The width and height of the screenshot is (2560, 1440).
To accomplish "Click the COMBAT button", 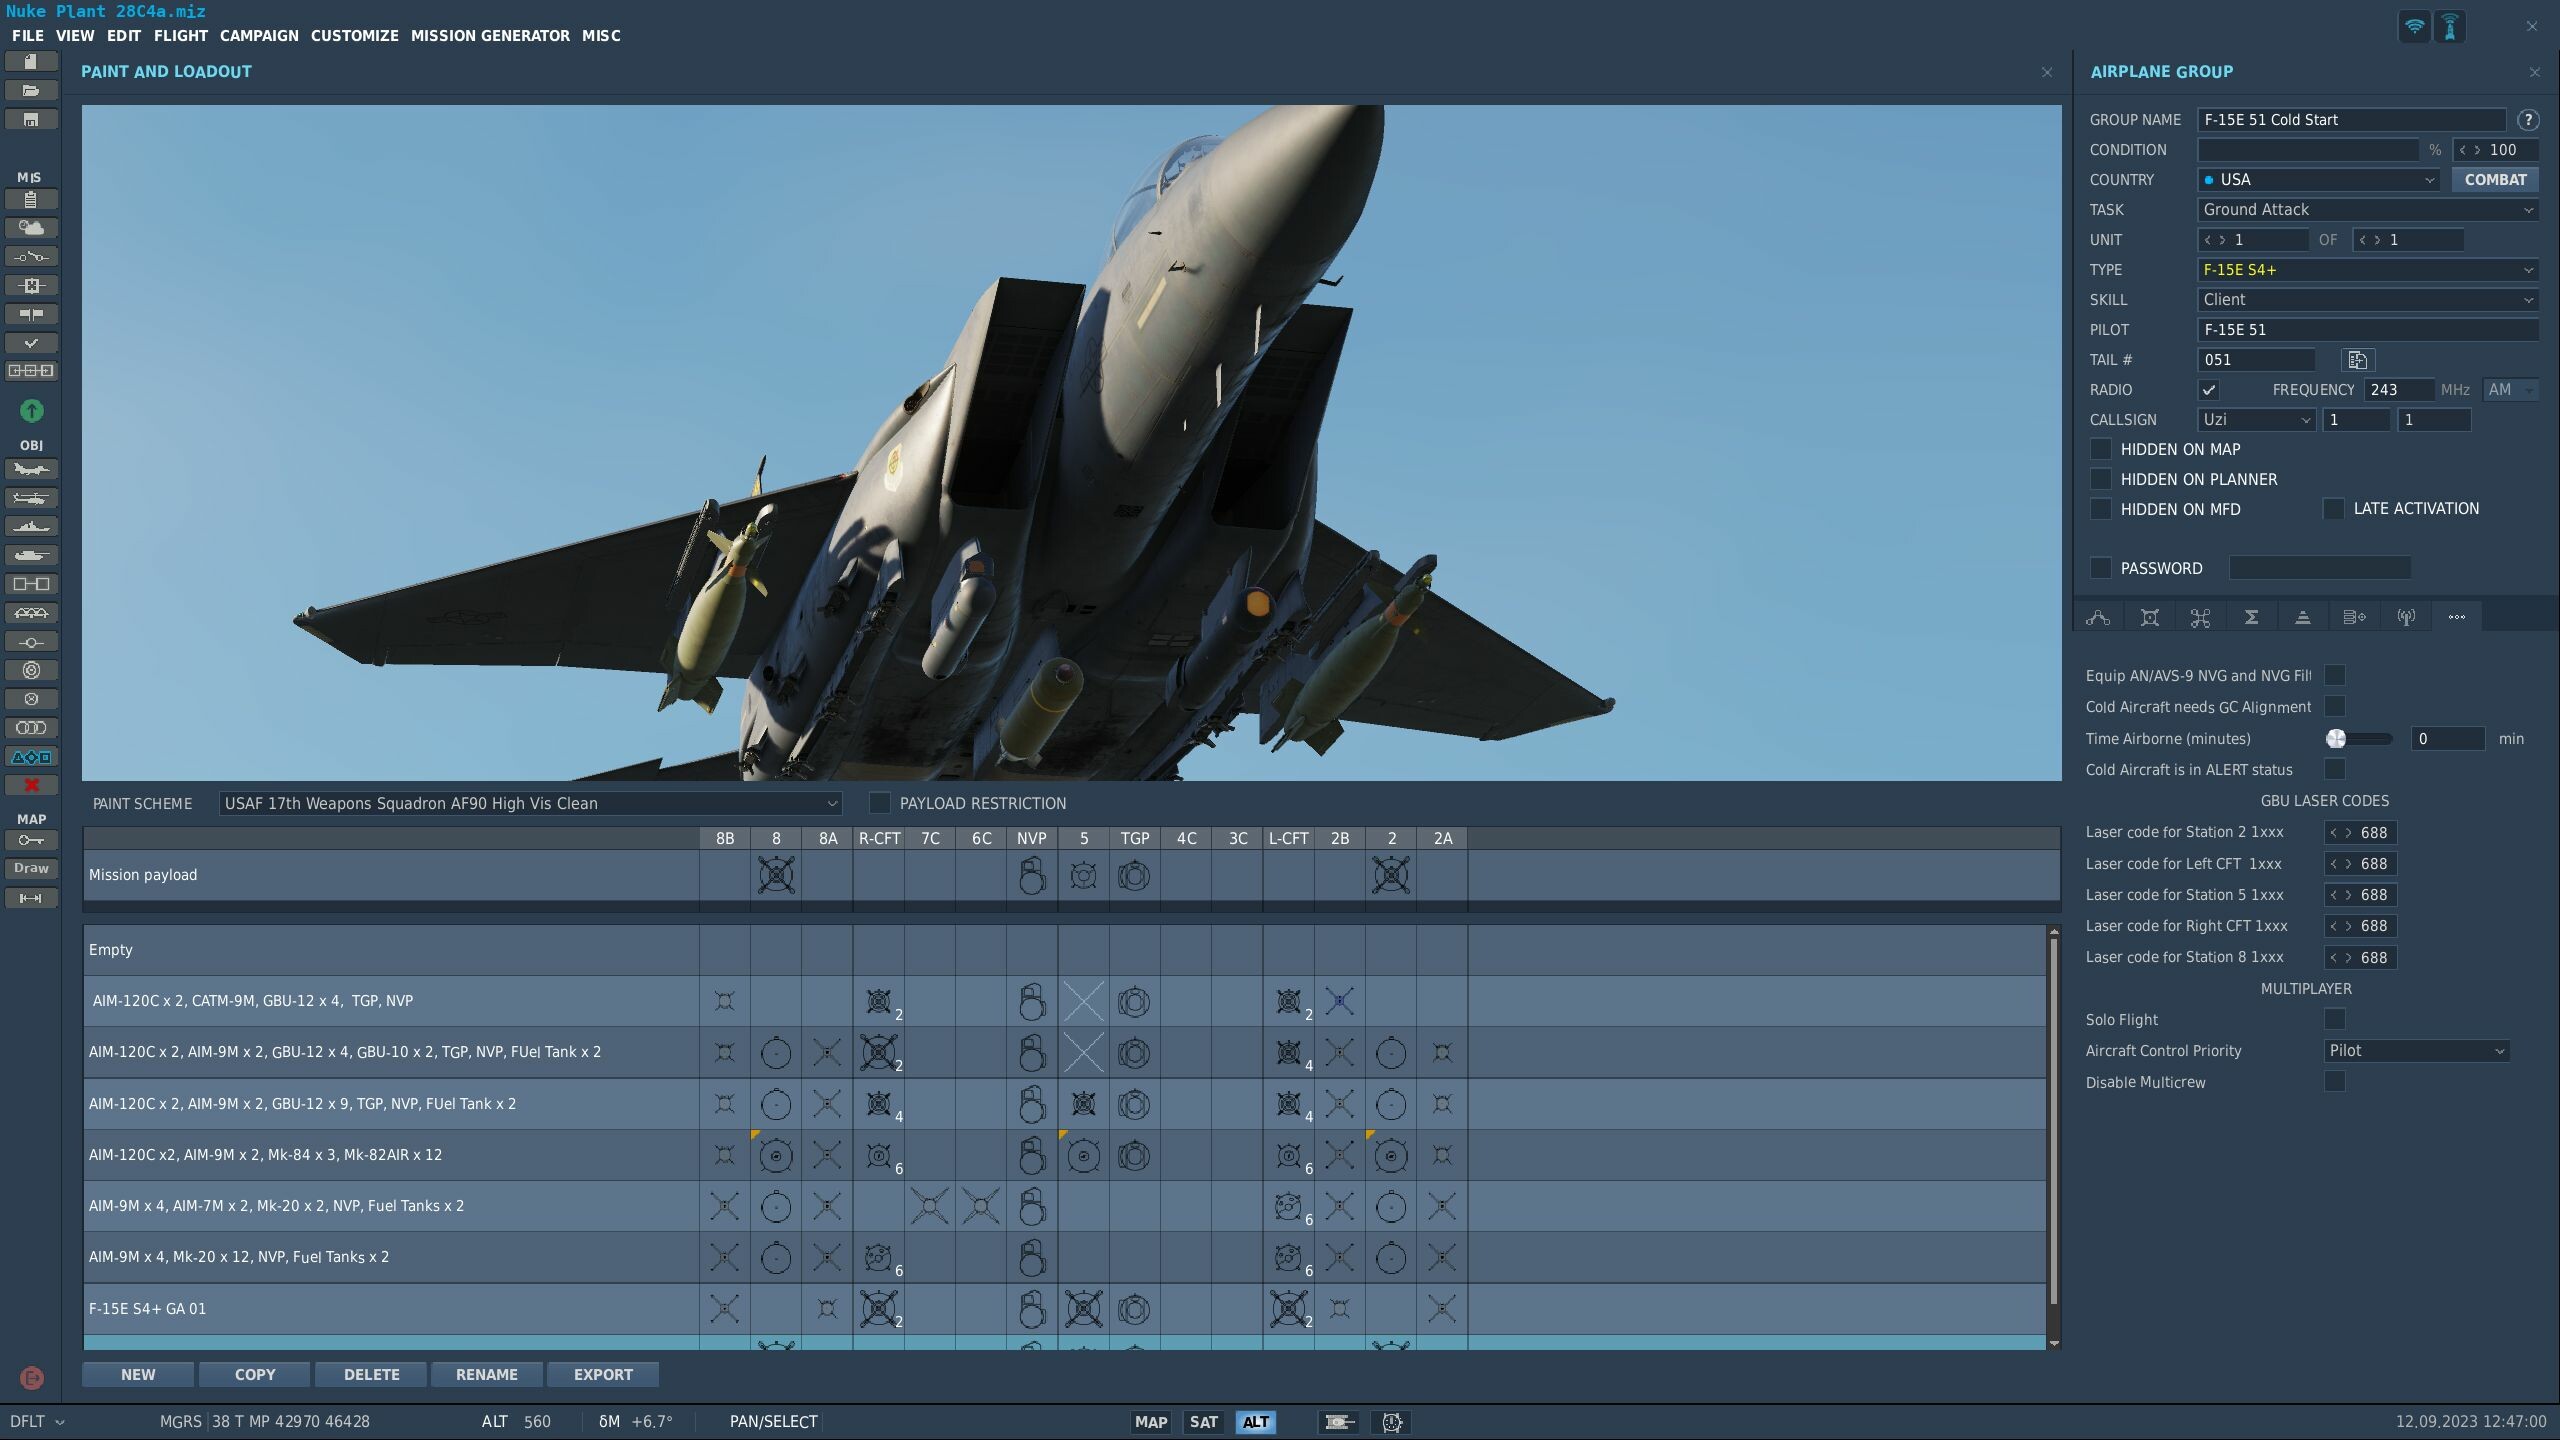I will coord(2495,180).
